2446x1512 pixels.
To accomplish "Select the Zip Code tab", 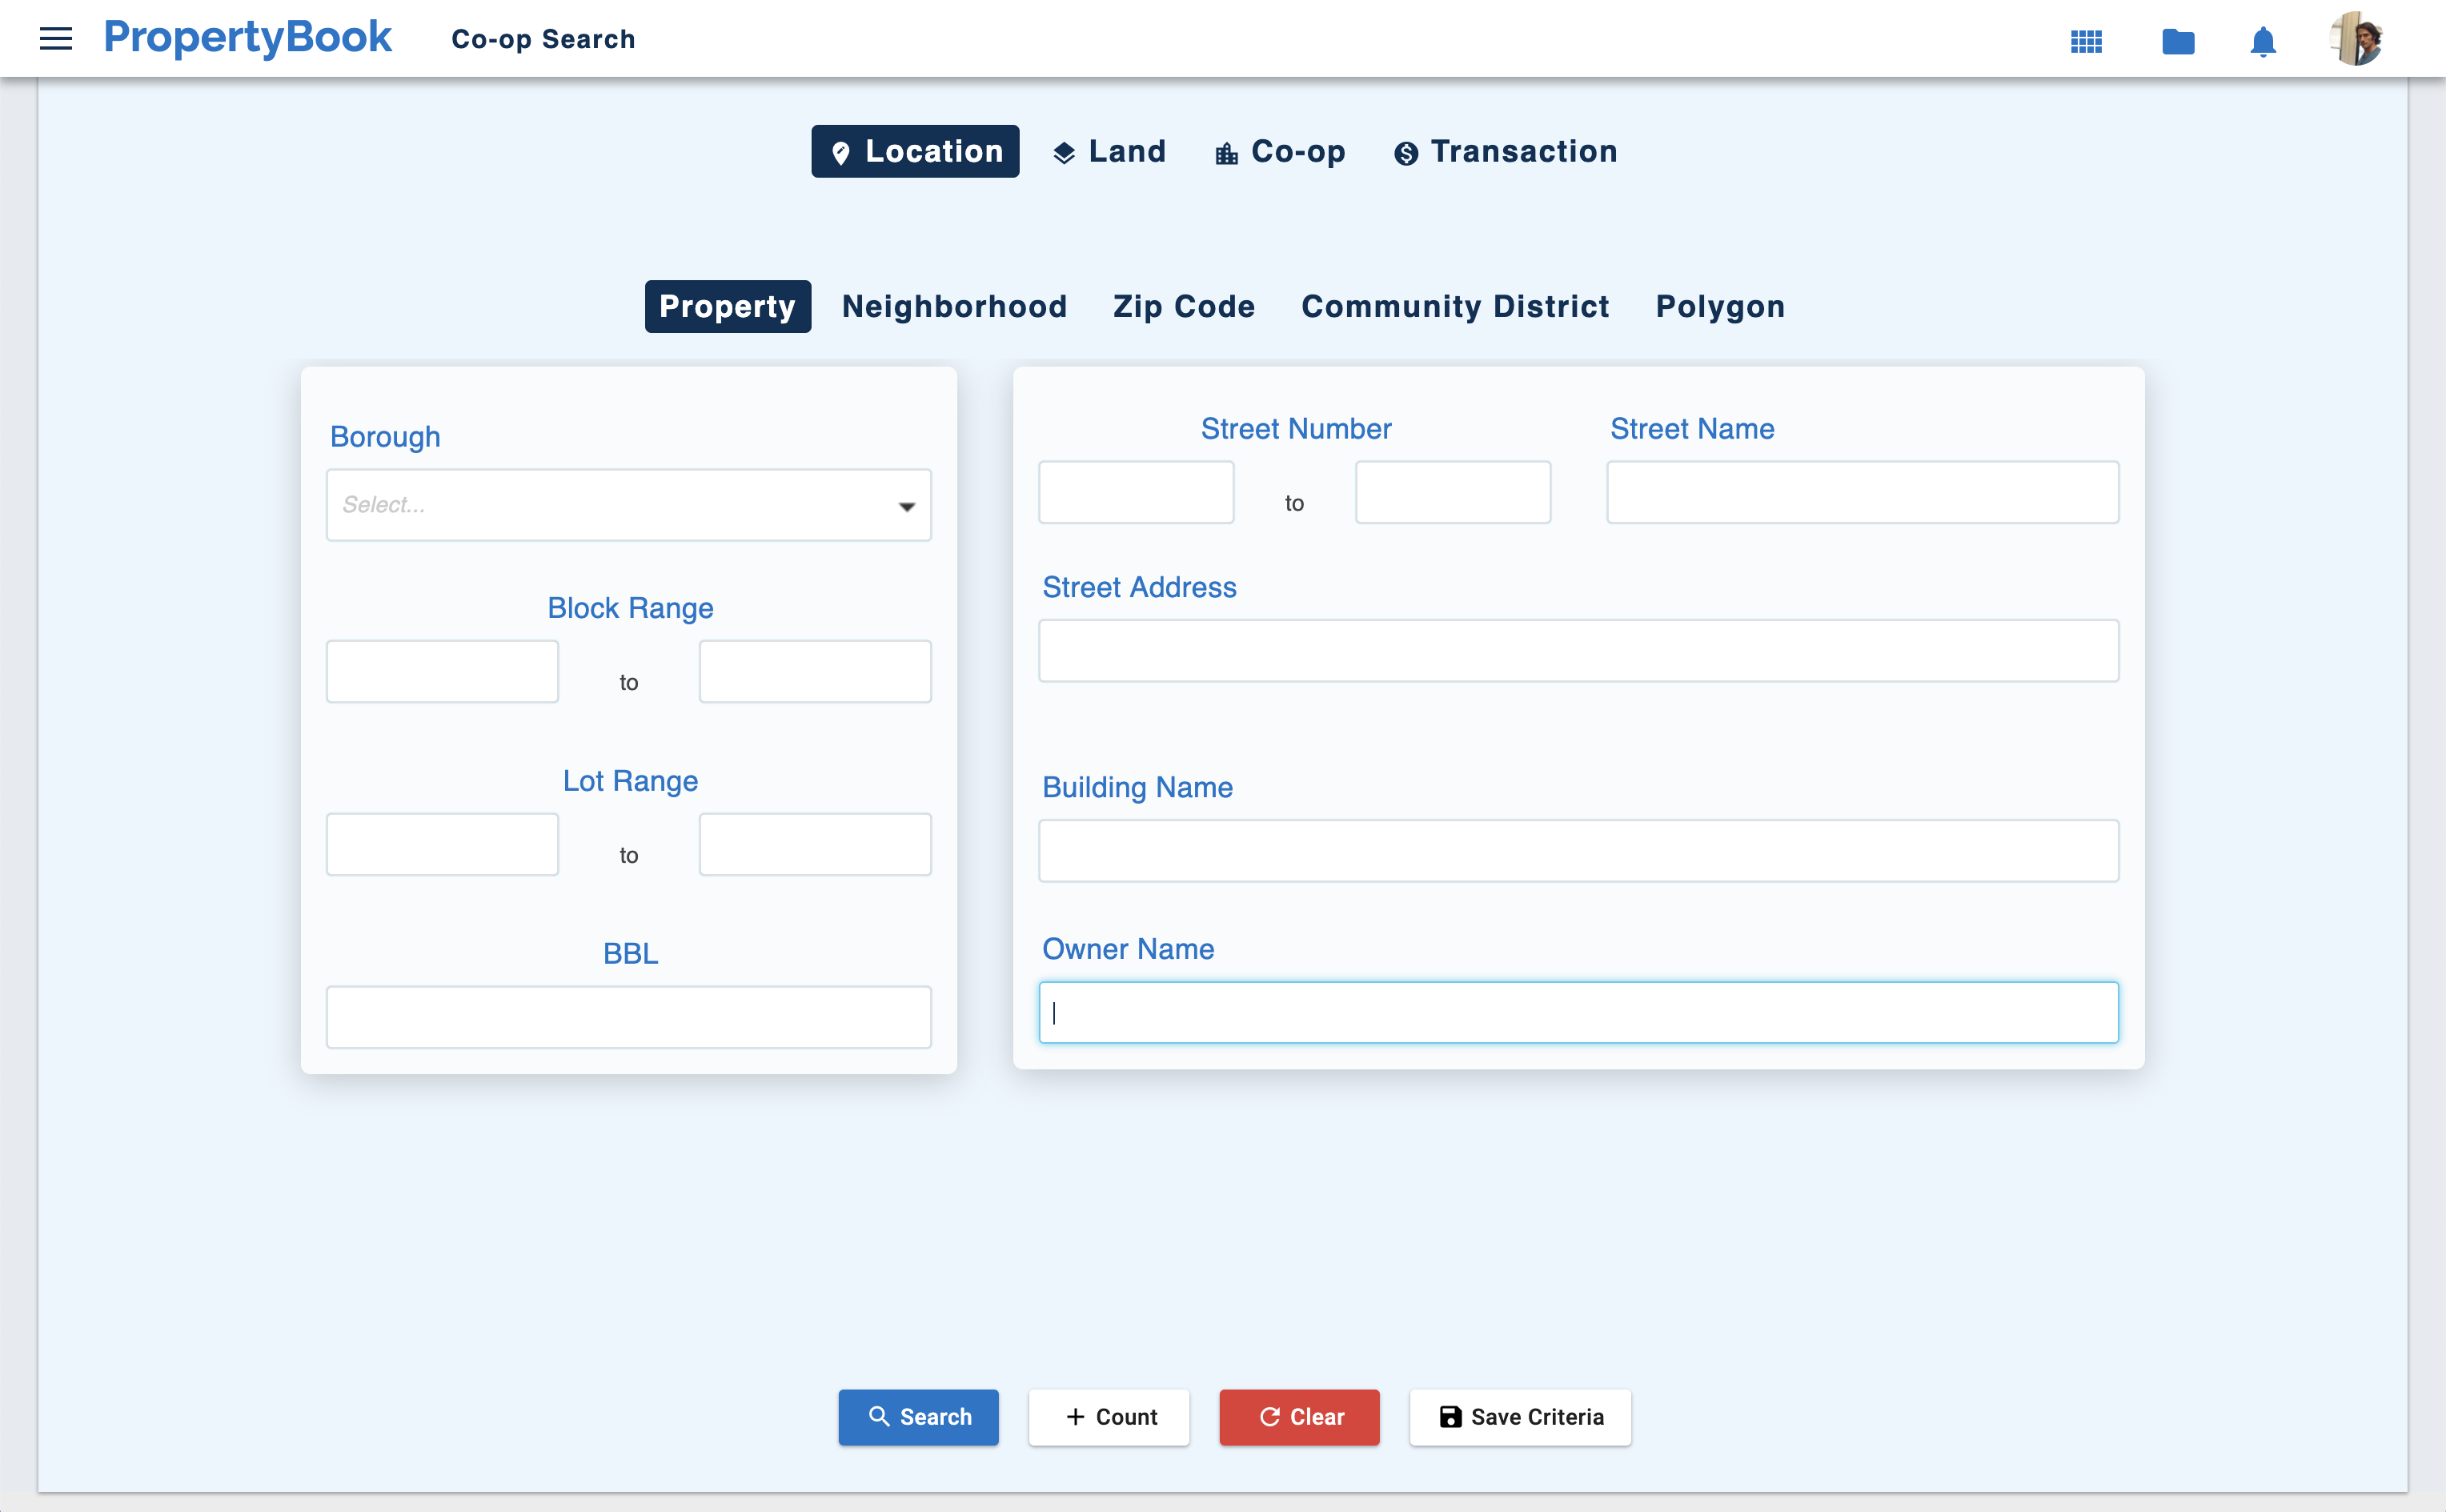I will pyautogui.click(x=1185, y=306).
